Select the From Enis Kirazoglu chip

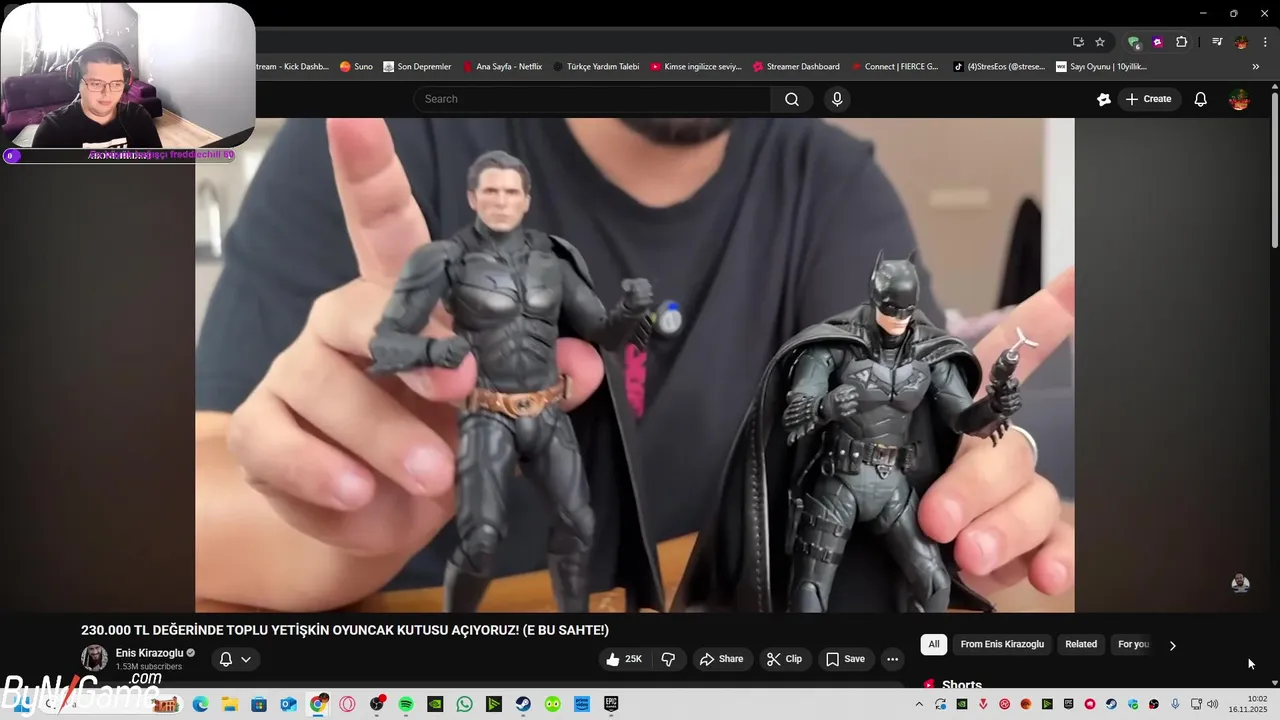(1002, 644)
